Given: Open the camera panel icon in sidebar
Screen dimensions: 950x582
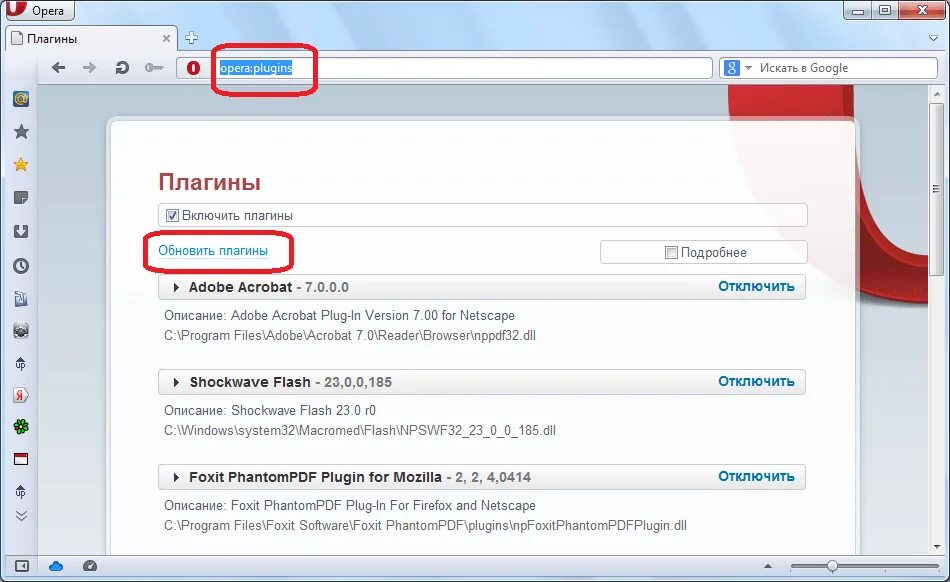Looking at the screenshot, I should point(21,331).
